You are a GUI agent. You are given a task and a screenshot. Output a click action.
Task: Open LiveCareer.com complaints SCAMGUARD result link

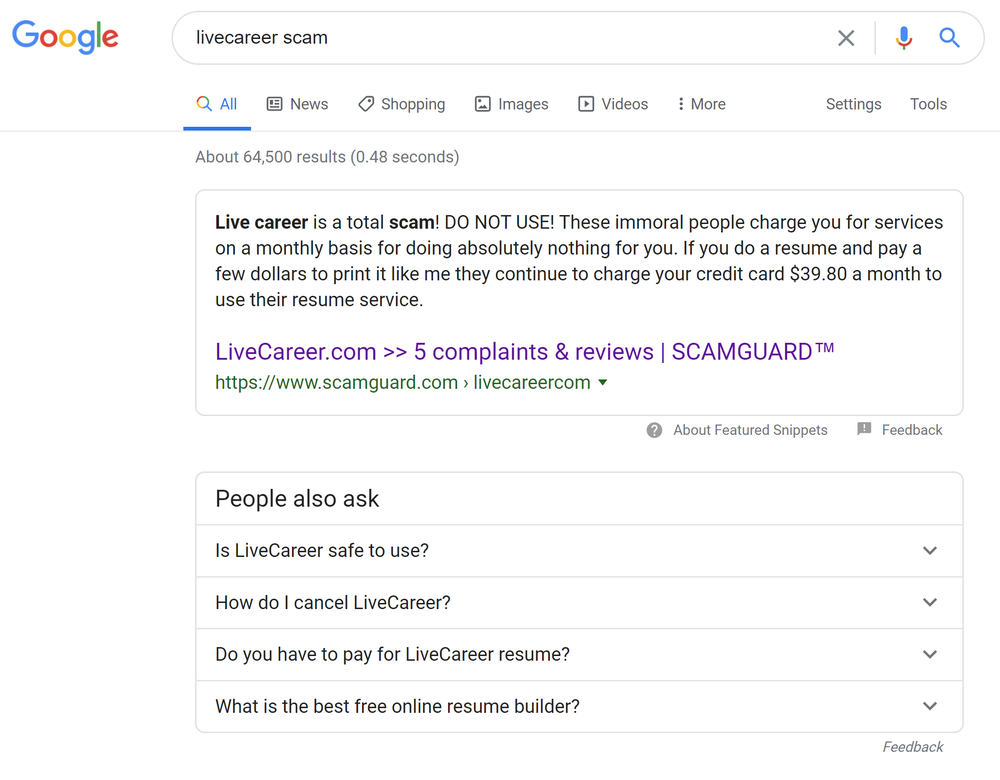pyautogui.click(x=524, y=352)
